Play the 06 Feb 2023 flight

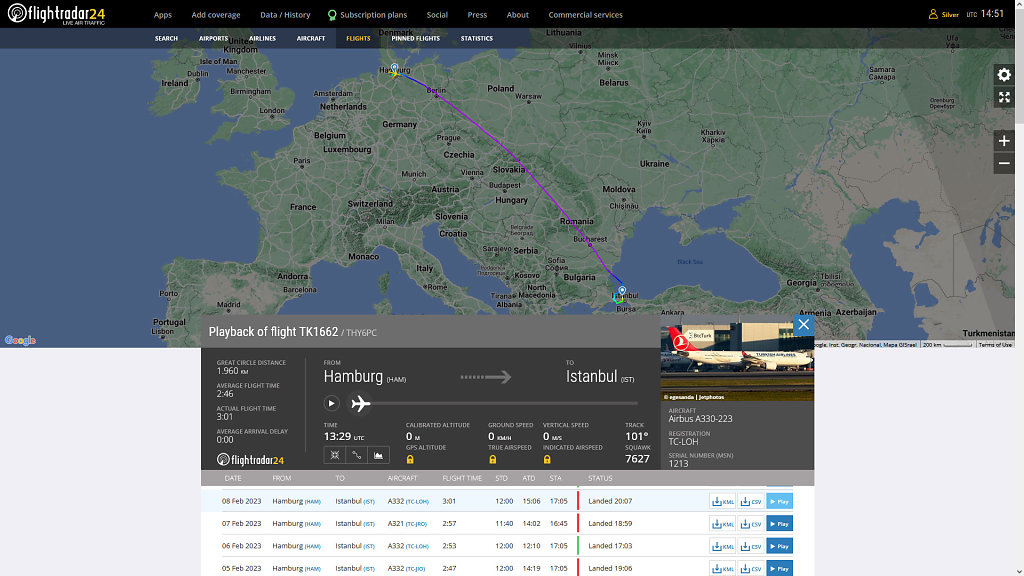[779, 546]
